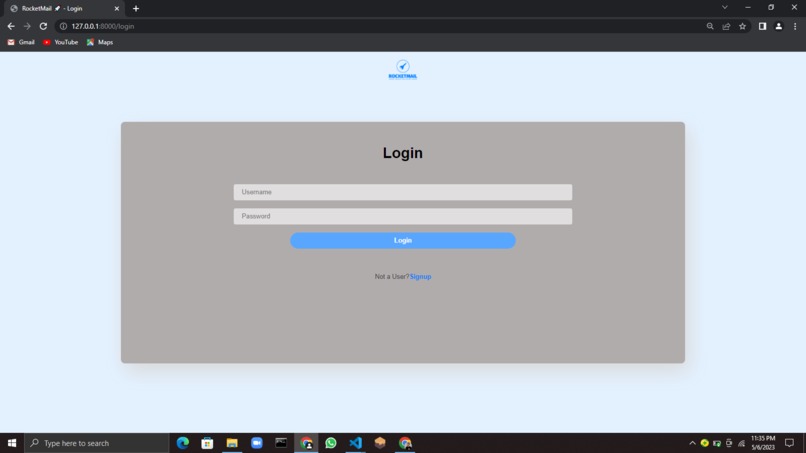
Task: Open the Gmail bookmark
Action: tap(21, 42)
